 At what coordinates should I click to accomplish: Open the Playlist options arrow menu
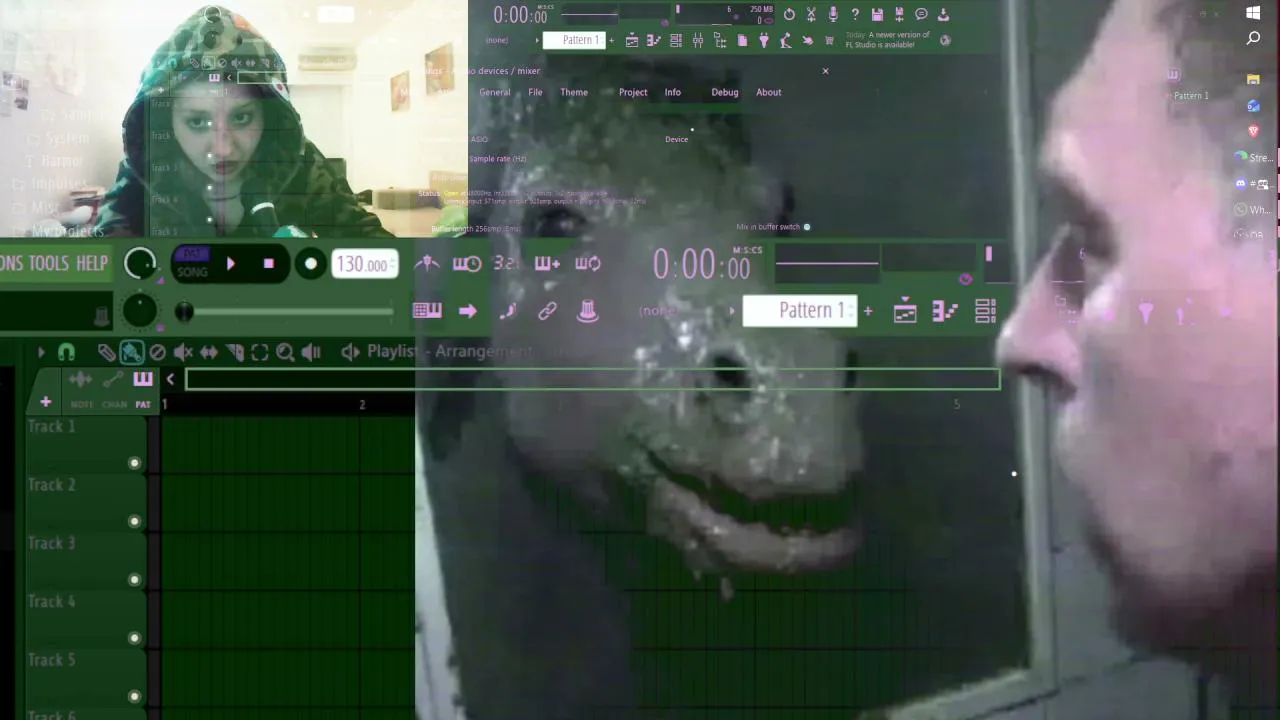41,352
